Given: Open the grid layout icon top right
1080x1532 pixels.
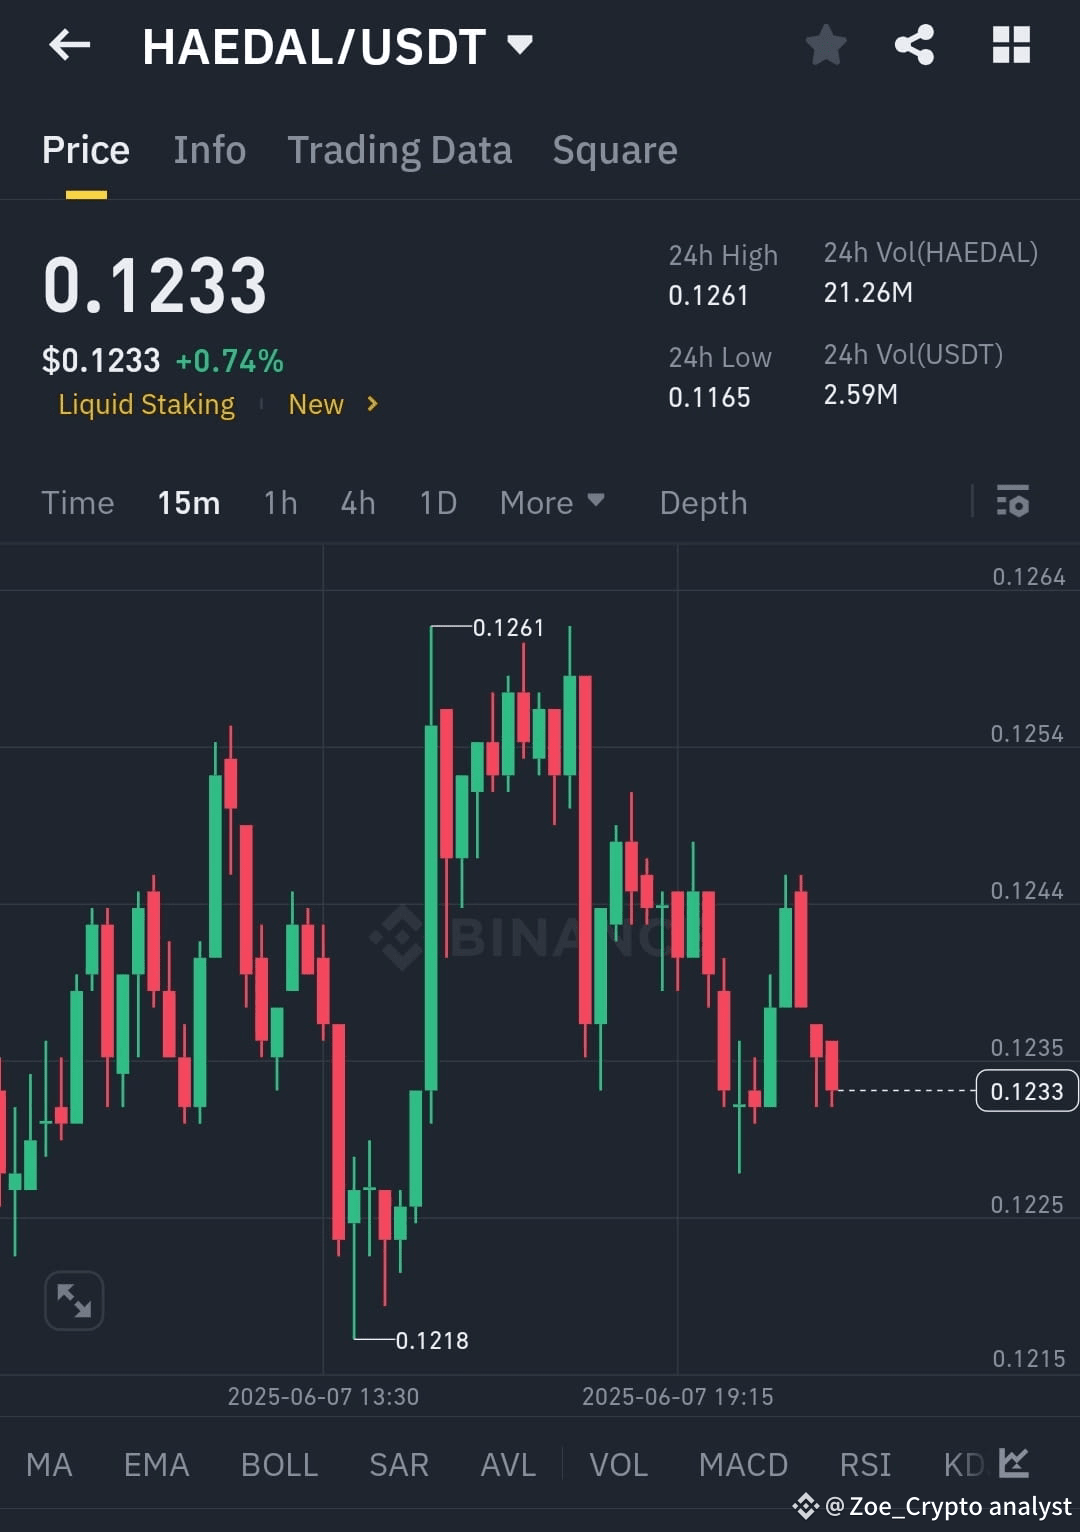Looking at the screenshot, I should coord(1010,45).
